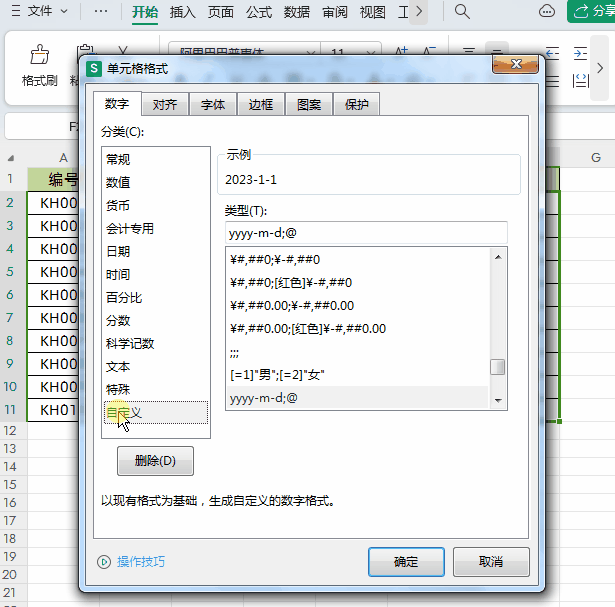Open the font size dropdown
Screen dimensions: 615x607
pyautogui.click(x=370, y=51)
